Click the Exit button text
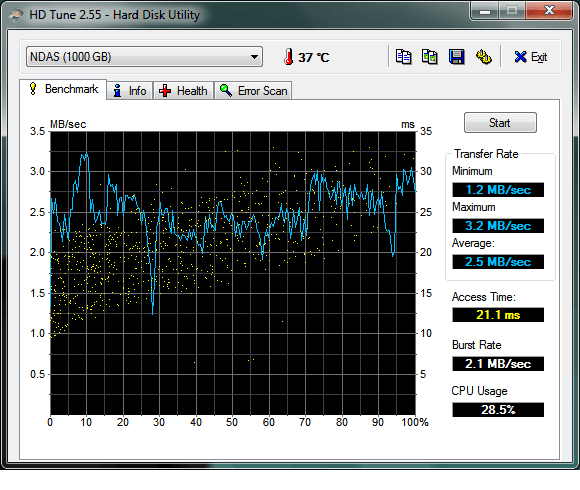The height and width of the screenshot is (490, 580). tap(539, 57)
